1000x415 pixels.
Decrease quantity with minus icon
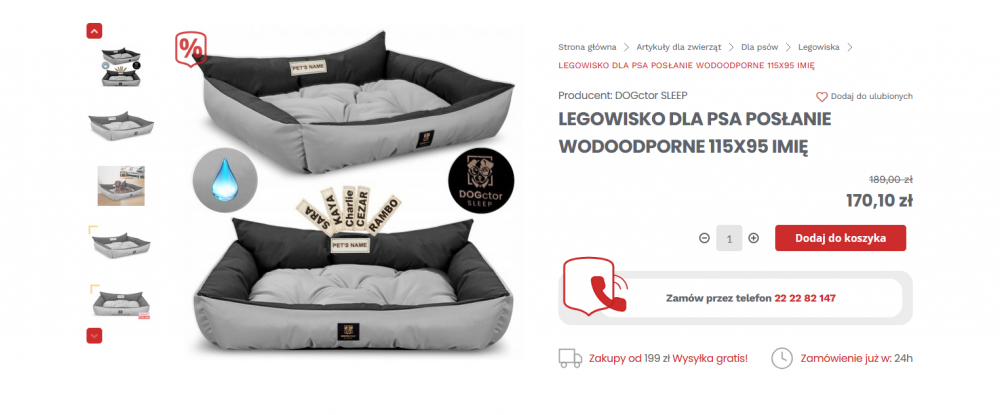tap(704, 238)
